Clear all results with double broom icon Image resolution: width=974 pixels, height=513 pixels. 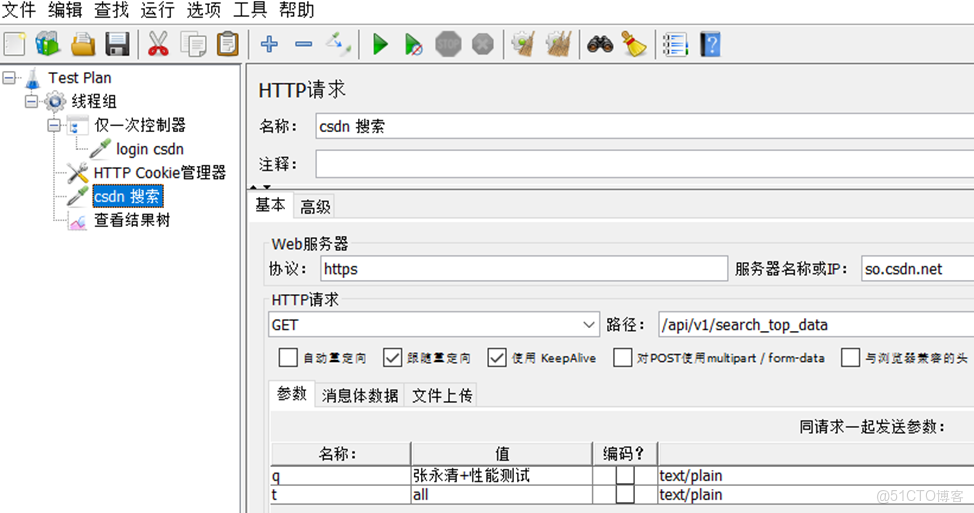point(558,44)
